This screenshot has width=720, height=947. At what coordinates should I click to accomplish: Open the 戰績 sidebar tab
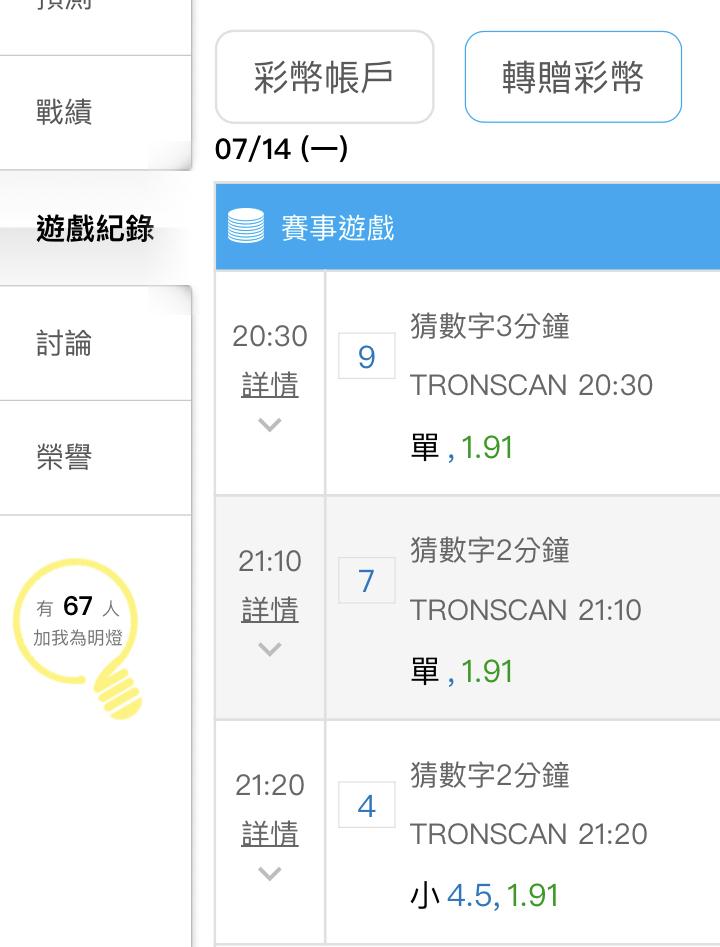[95, 113]
